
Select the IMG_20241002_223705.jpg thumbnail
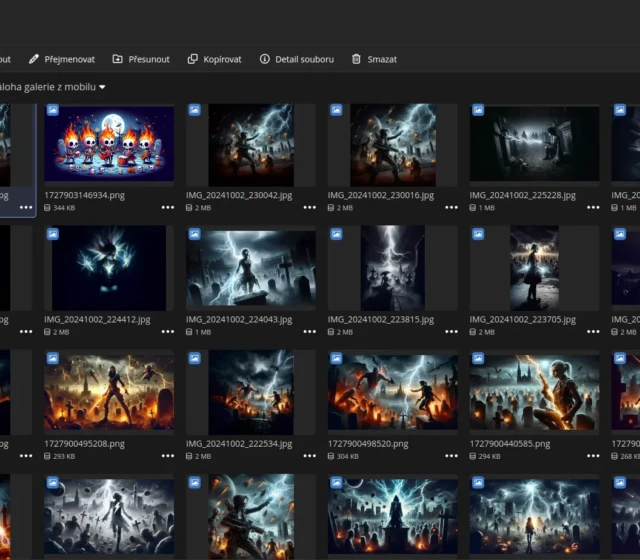[x=535, y=268]
